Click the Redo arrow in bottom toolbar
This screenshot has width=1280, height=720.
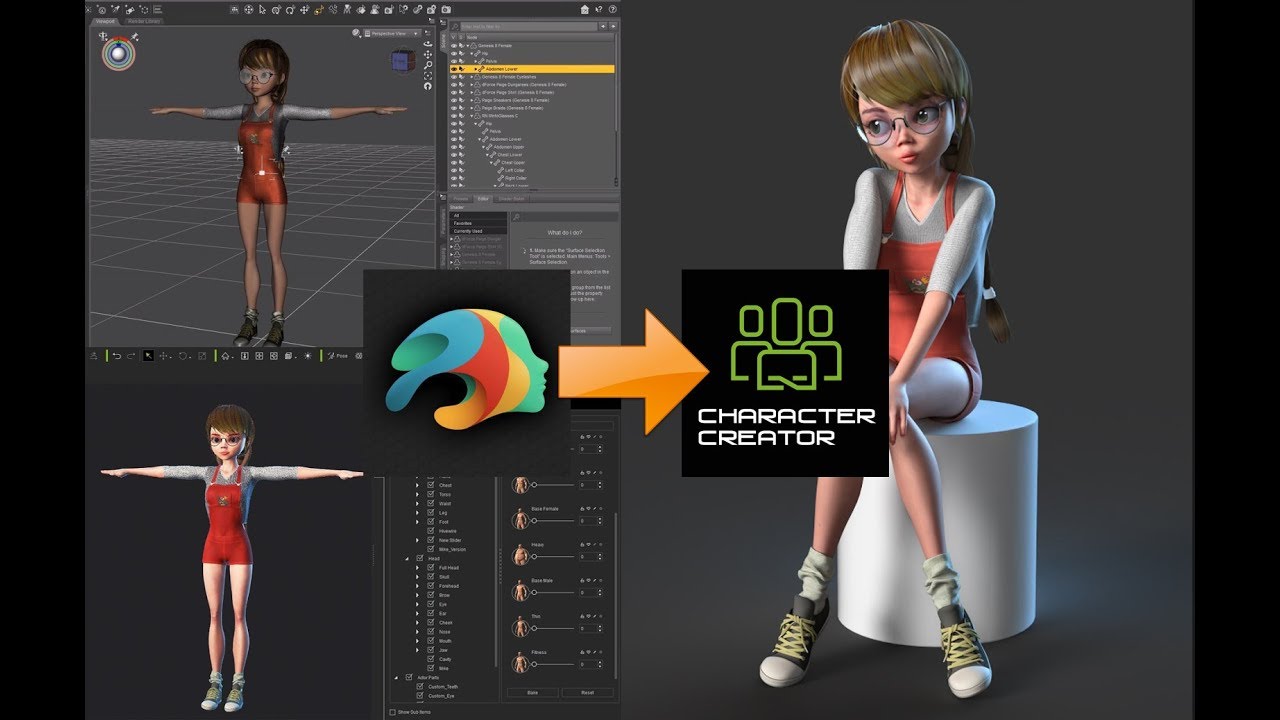coord(131,356)
